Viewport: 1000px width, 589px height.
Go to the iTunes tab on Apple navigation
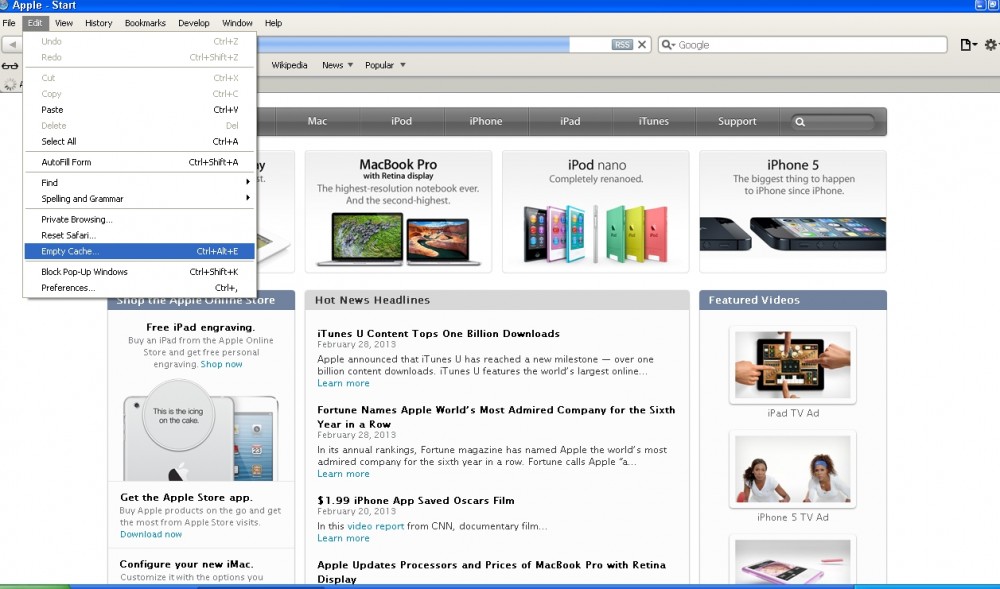653,122
